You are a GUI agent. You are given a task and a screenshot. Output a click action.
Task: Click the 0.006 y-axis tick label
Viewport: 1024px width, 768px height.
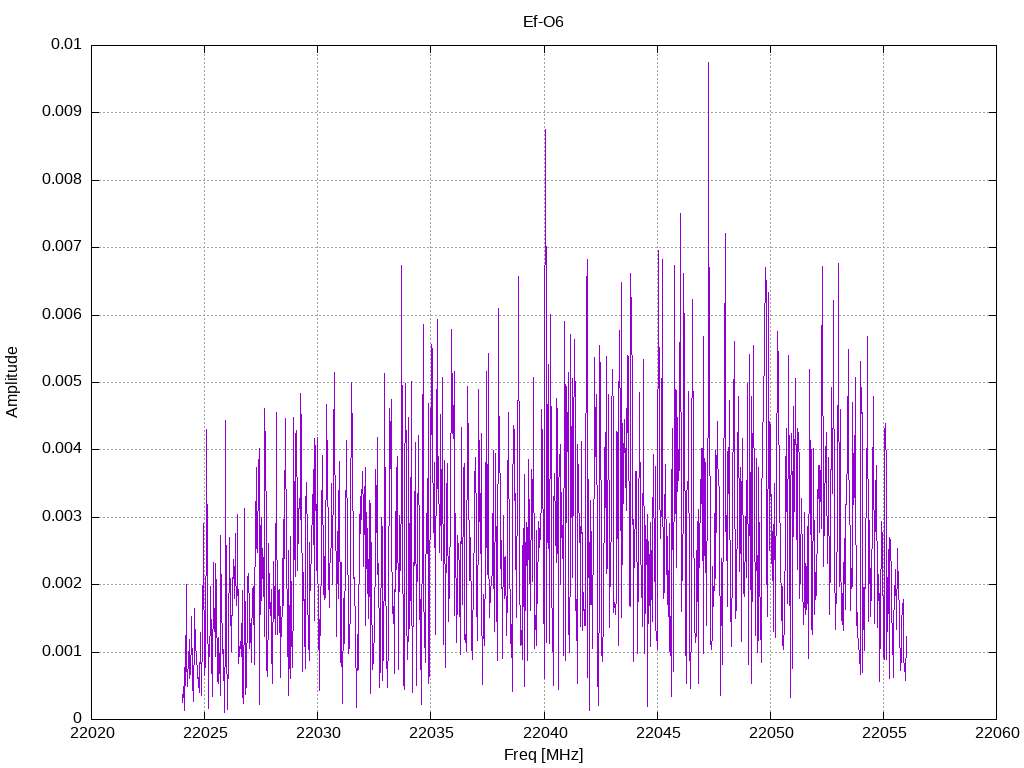tap(62, 315)
